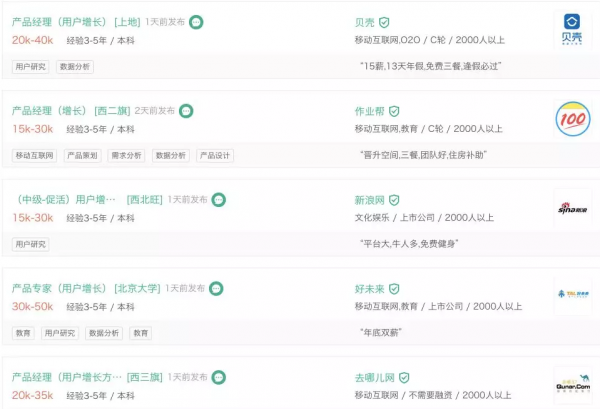Click text 文化娱乐 / 上市公司 / 2000人以上
Screen dimensions: 600x409
(x=424, y=218)
